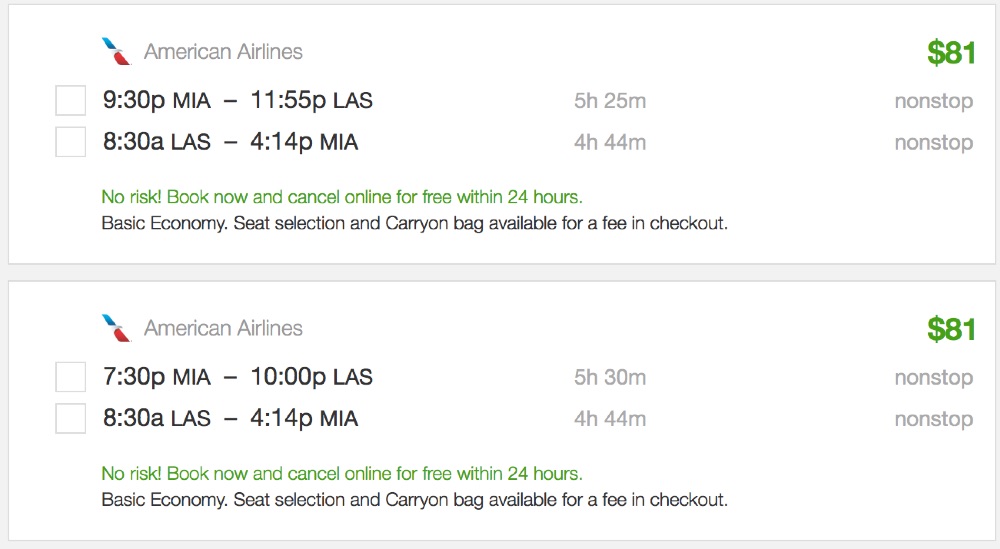Check the 7:30p MIA departure flight box
Viewport: 1000px width, 549px height.
[x=70, y=377]
